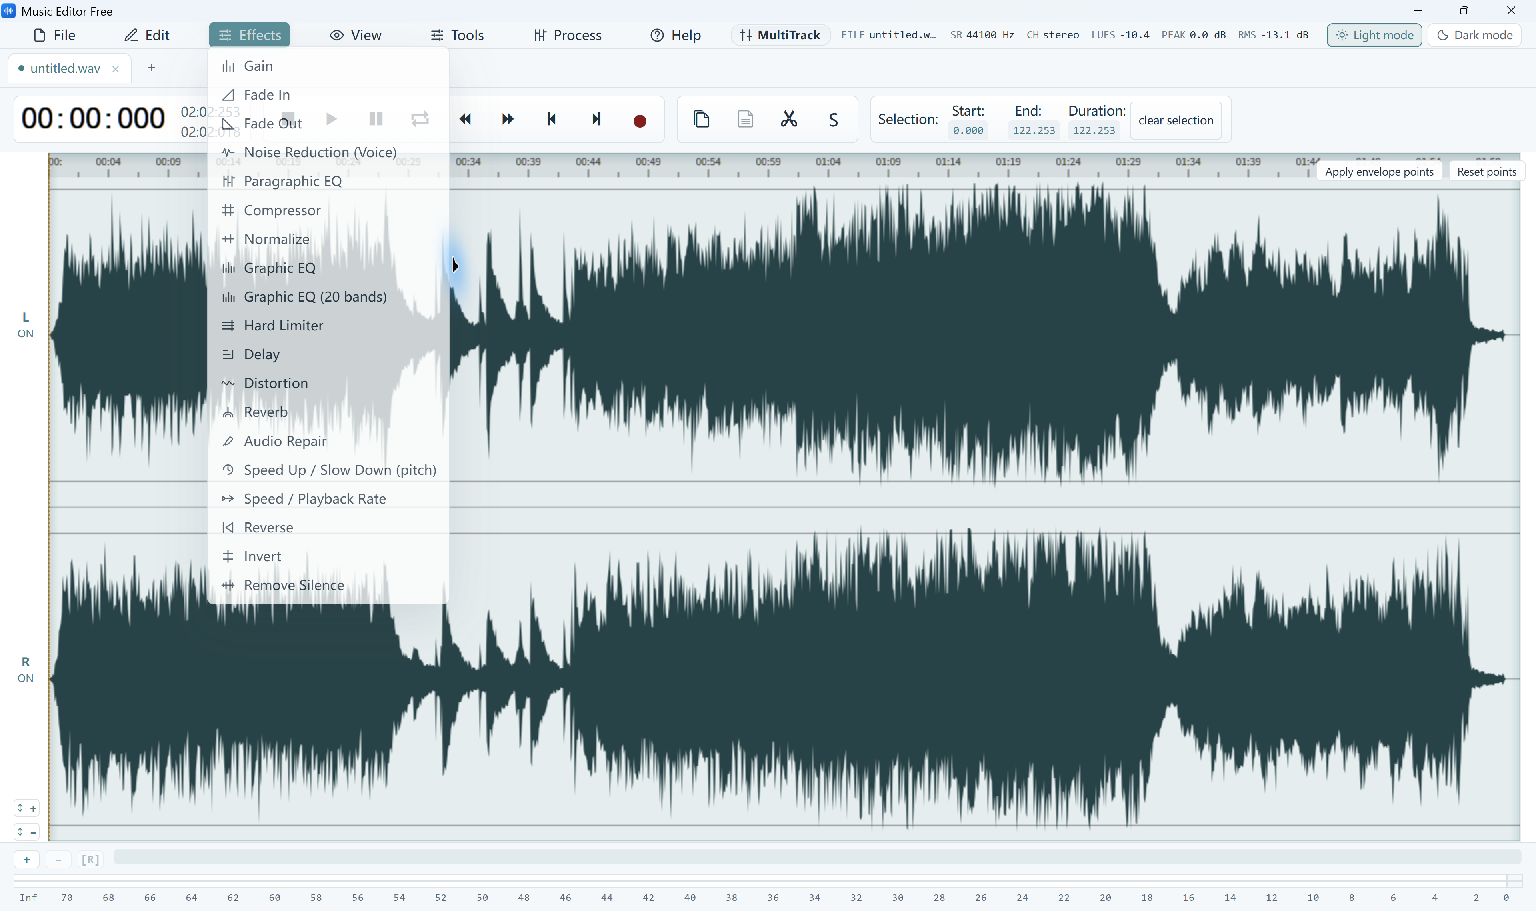The image size is (1536, 912).
Task: Click the selection Duration value field
Action: tap(1094, 131)
